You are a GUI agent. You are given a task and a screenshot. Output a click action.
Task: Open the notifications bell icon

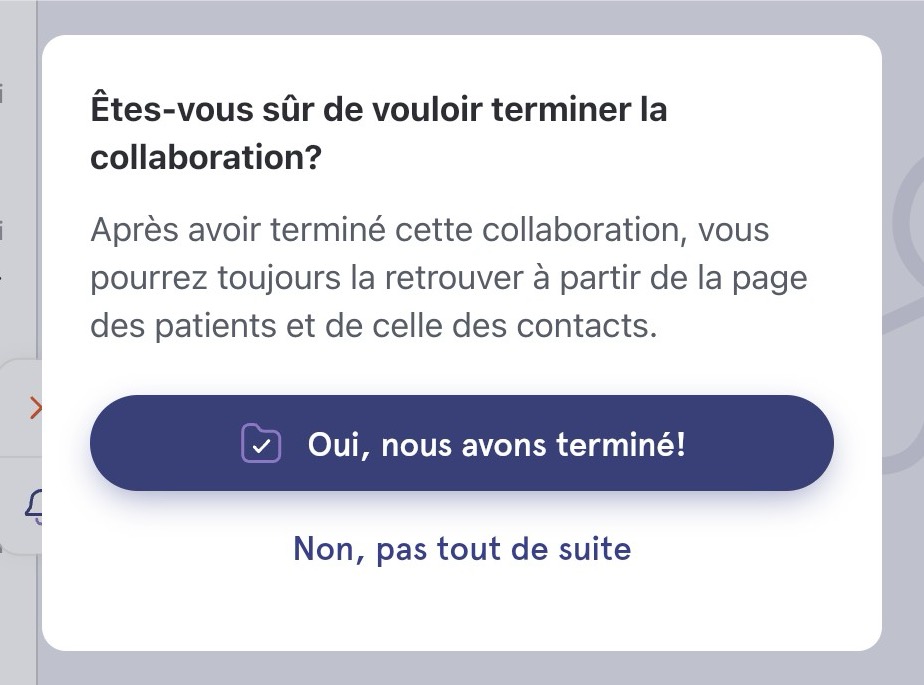[x=34, y=506]
